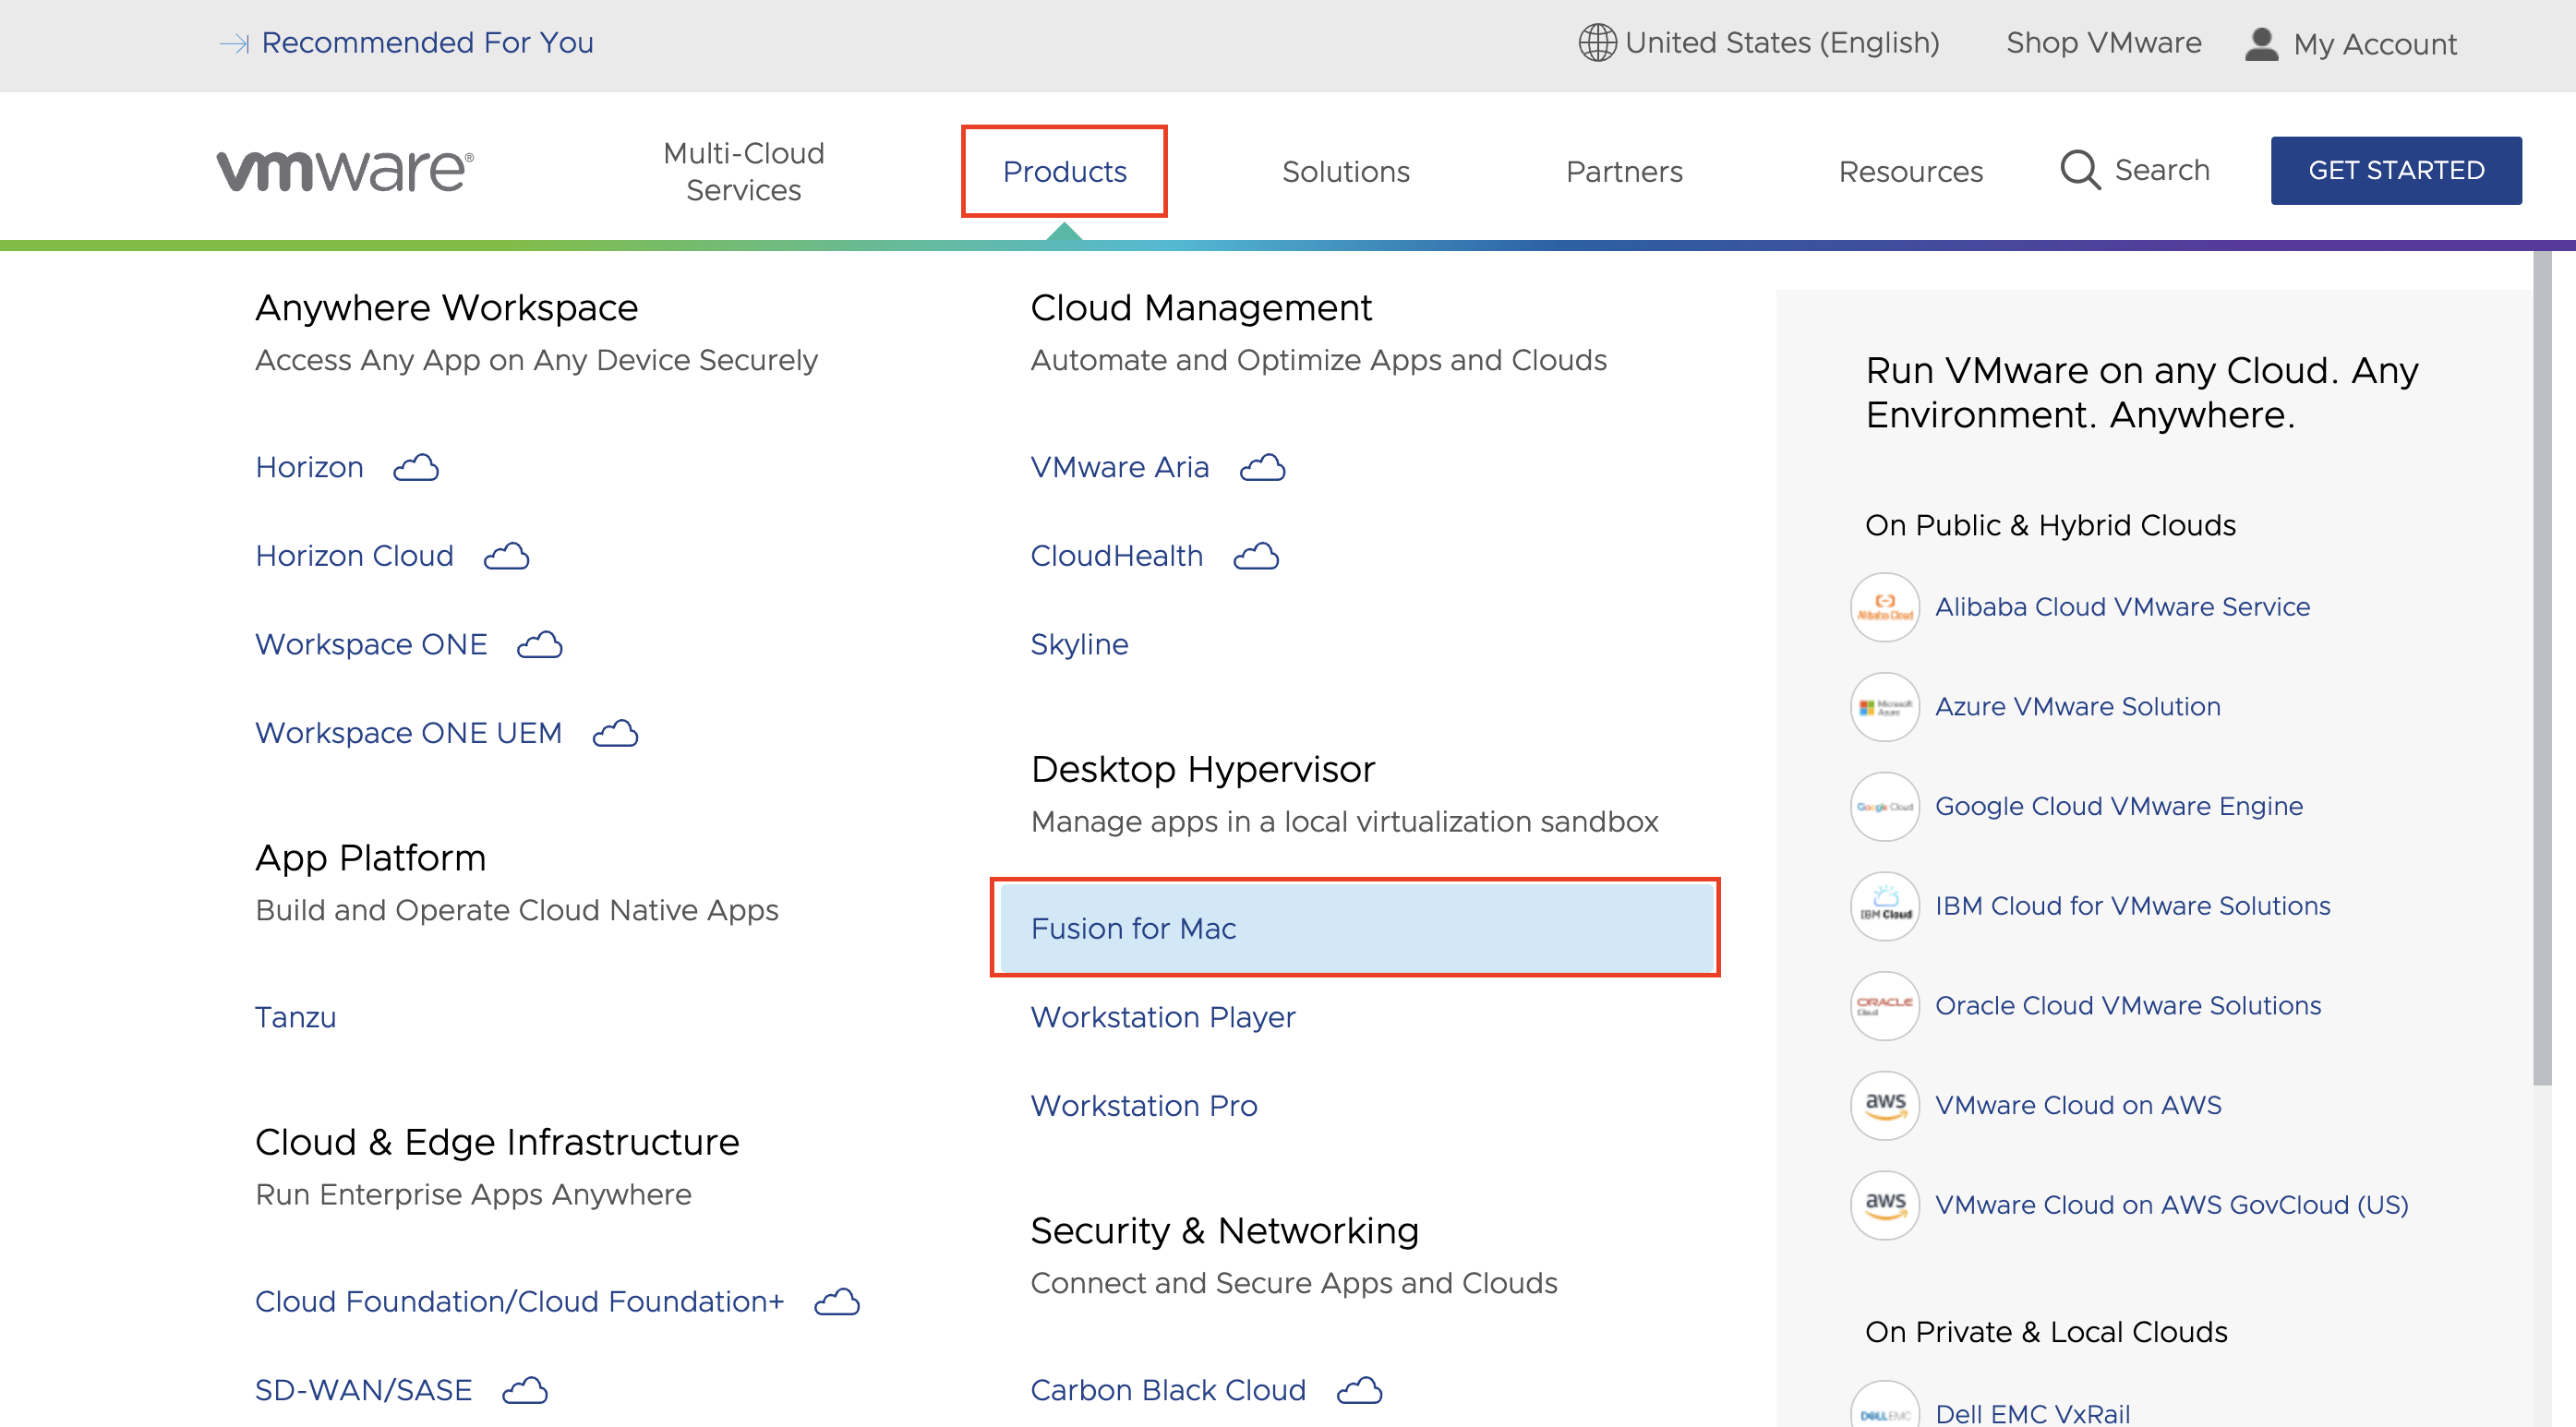Open Fusion for Mac product page
This screenshot has width=2576, height=1427.
click(x=1134, y=928)
